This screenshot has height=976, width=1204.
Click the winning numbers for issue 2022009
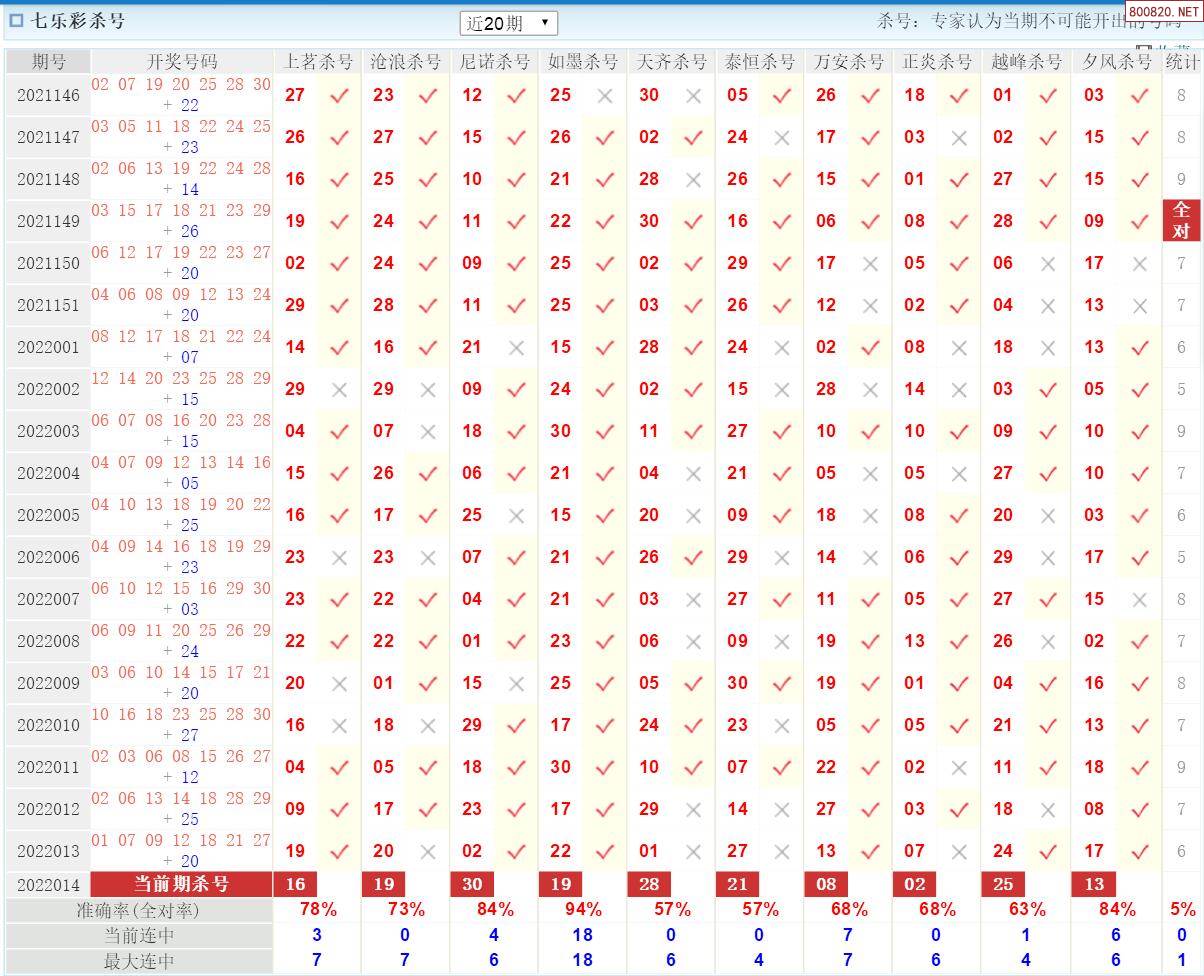(181, 683)
